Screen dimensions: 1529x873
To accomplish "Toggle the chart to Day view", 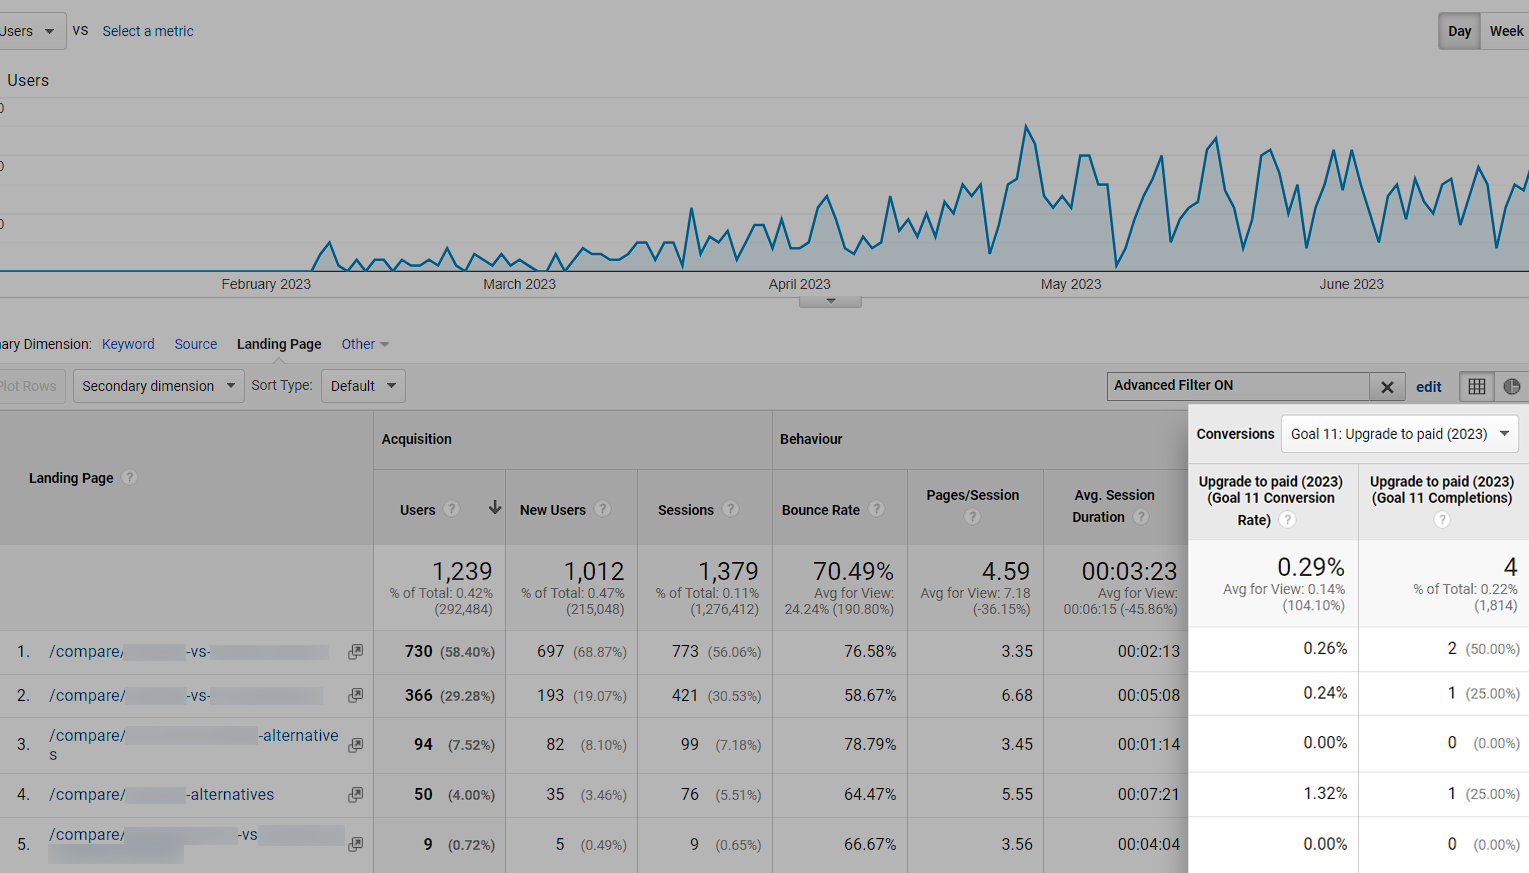I will 1459,31.
